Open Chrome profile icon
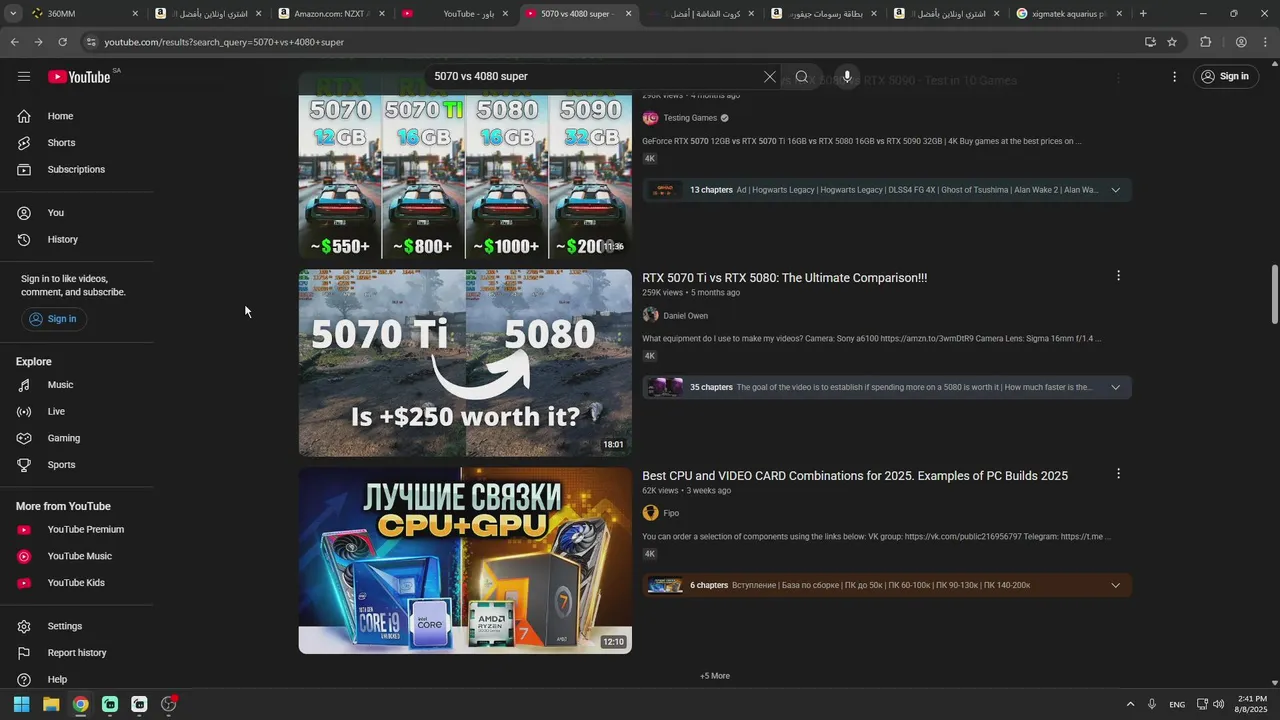Viewport: 1280px width, 720px height. tap(1241, 42)
